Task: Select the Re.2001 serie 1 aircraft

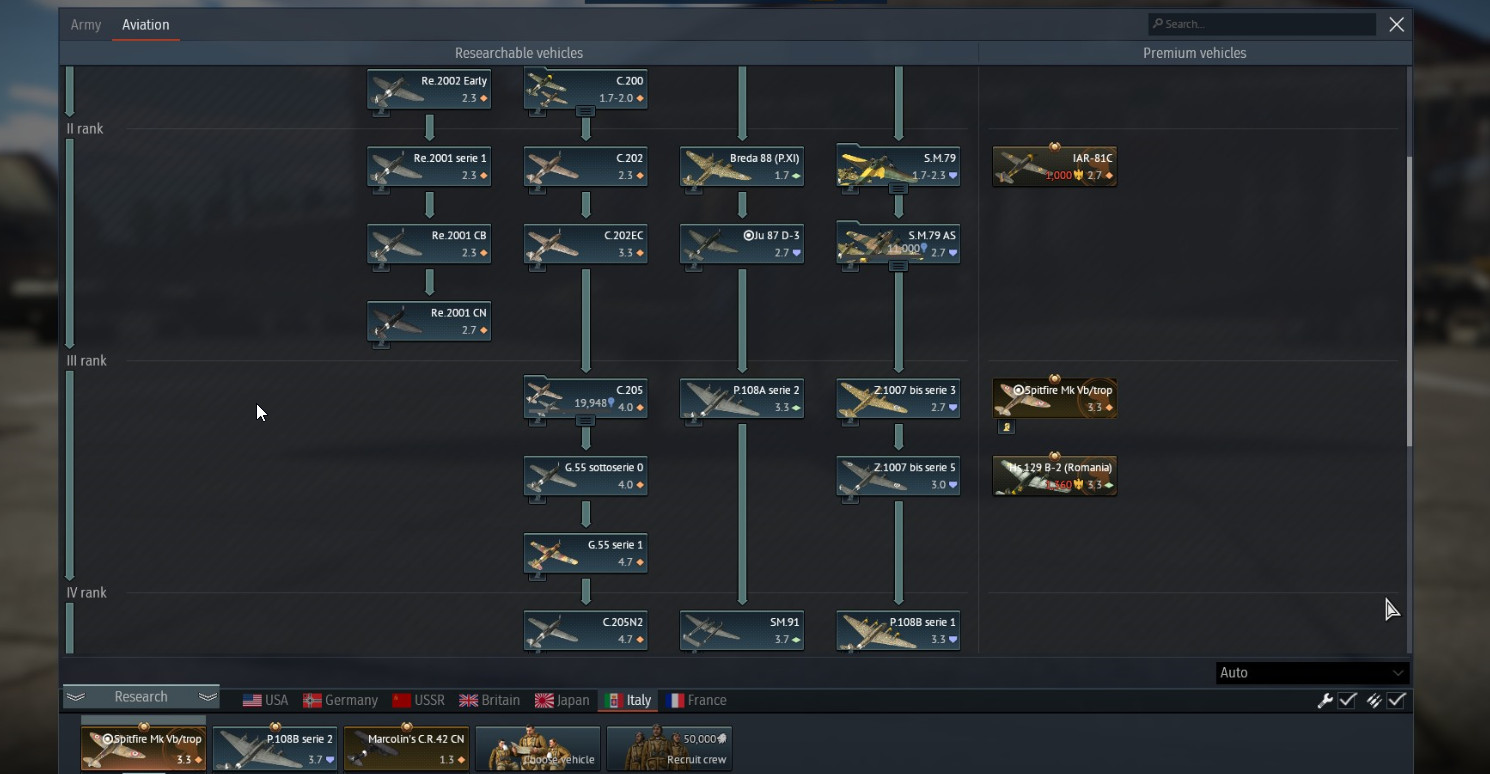Action: coord(429,167)
